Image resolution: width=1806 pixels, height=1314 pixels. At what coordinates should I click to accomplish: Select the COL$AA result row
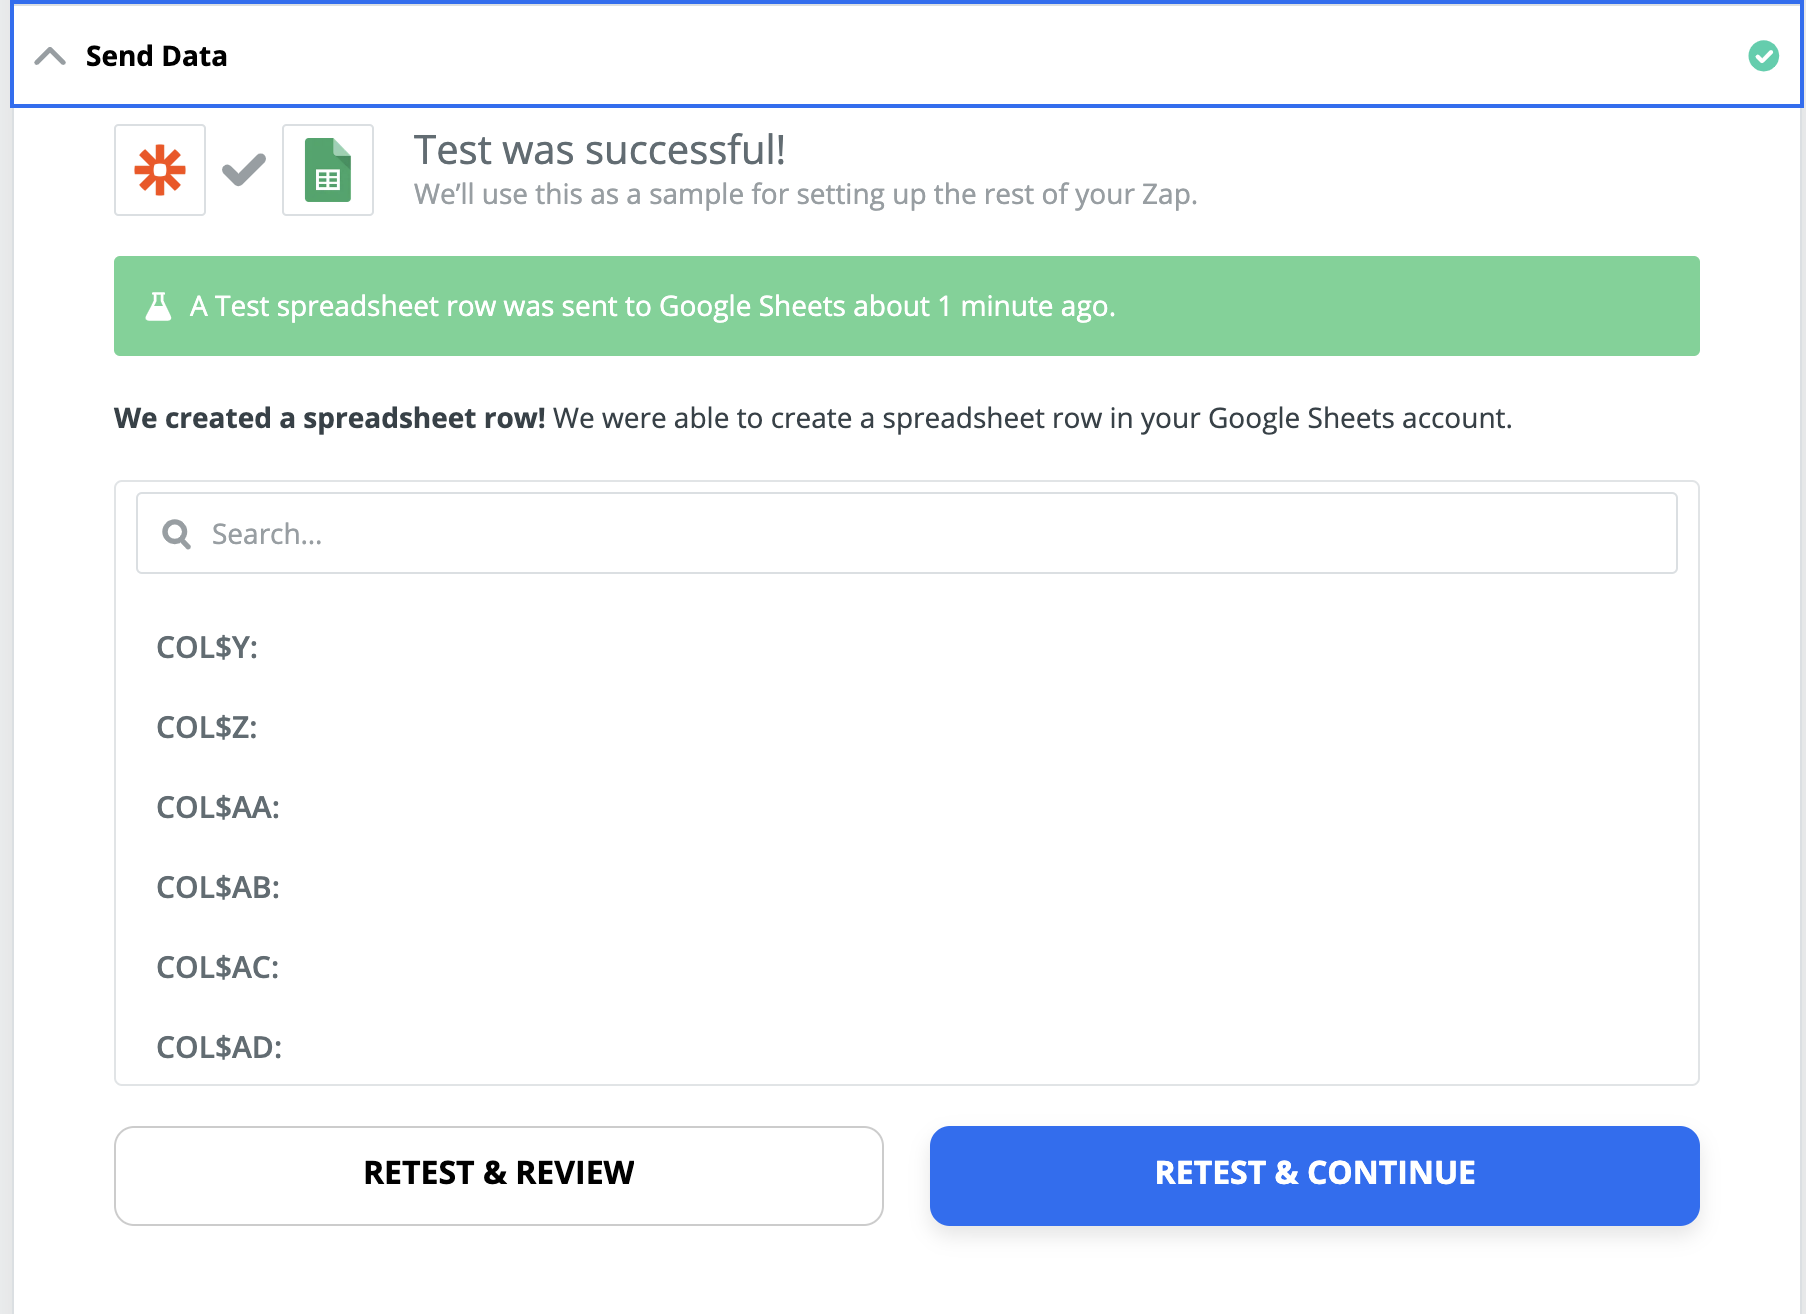(x=906, y=807)
